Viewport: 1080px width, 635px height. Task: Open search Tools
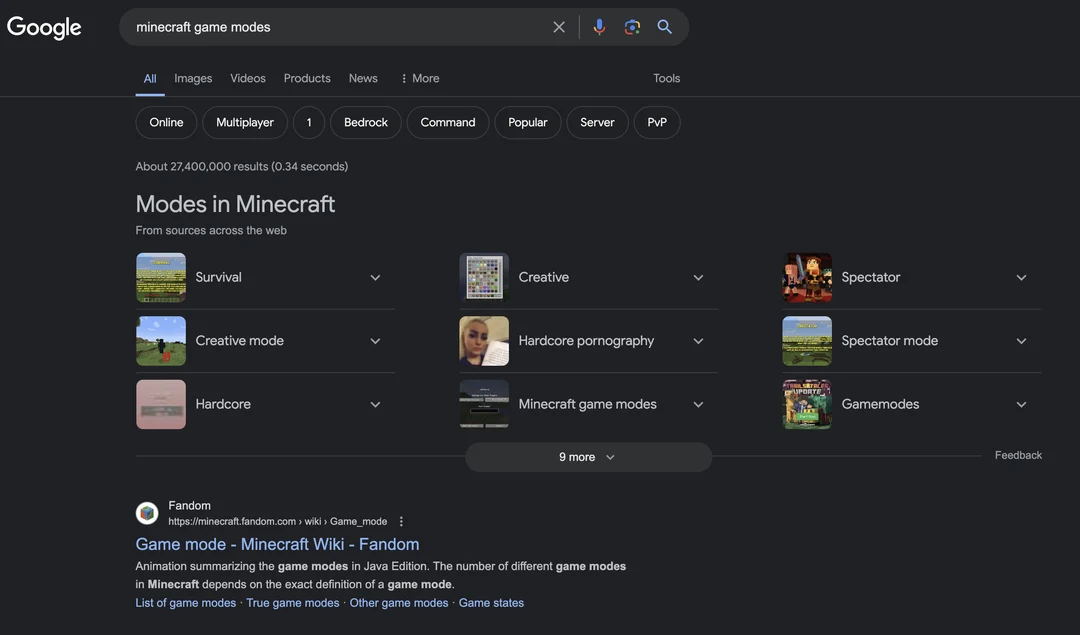click(x=666, y=77)
